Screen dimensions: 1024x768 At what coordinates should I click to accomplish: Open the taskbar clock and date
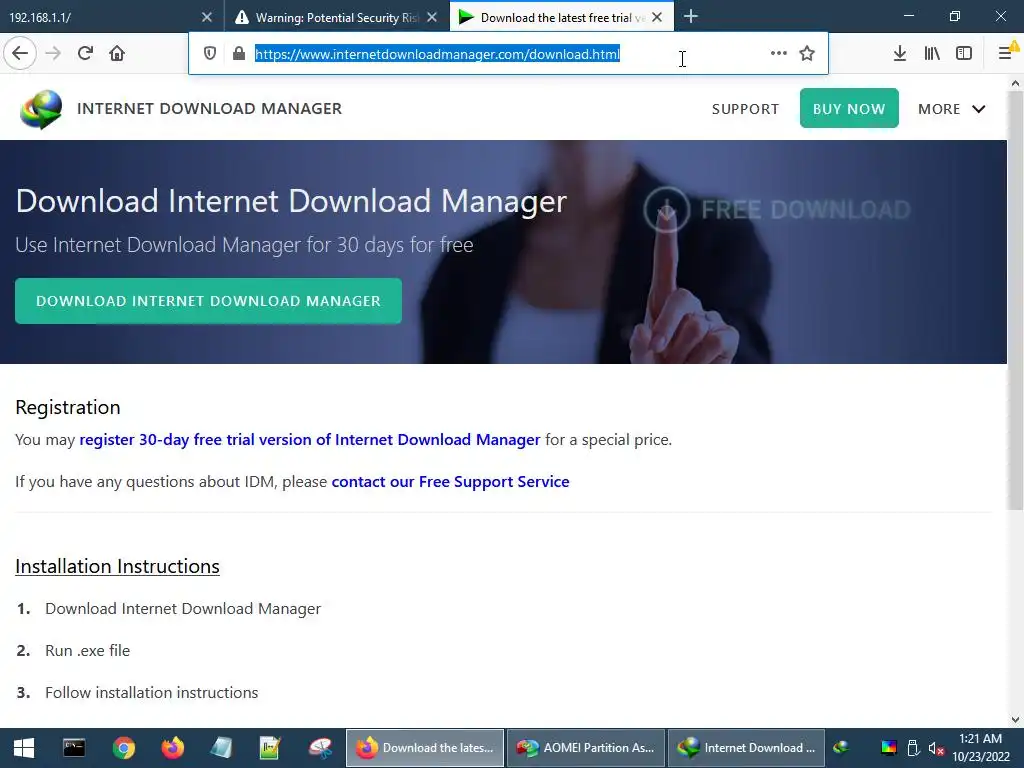point(981,748)
